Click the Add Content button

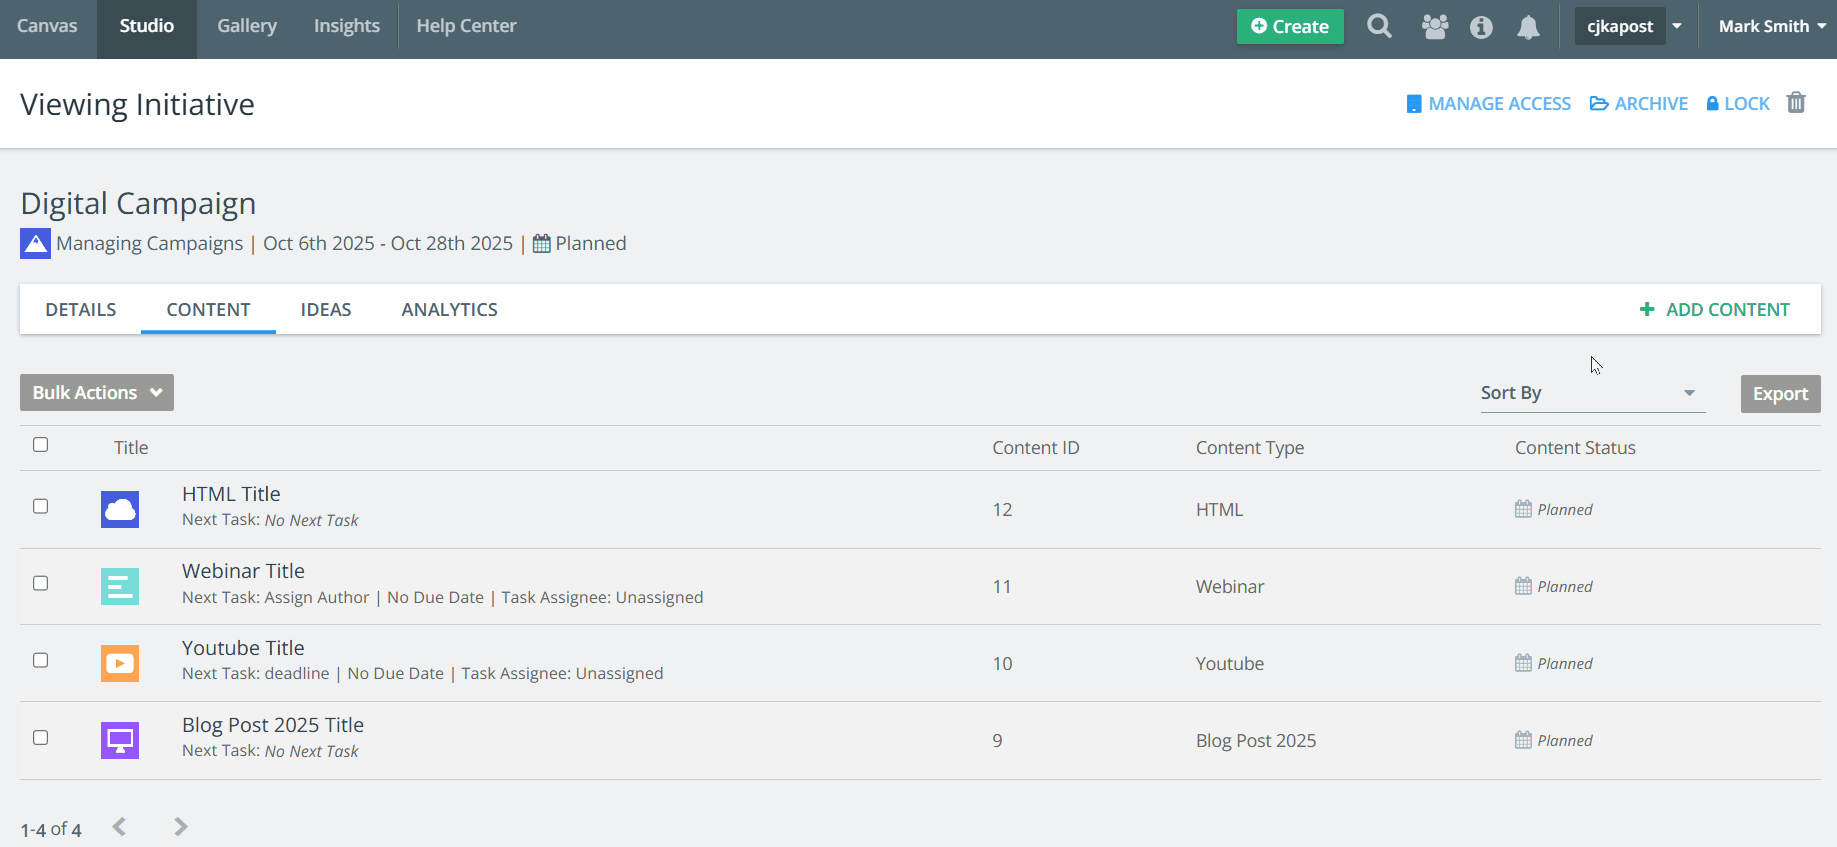pos(1715,310)
